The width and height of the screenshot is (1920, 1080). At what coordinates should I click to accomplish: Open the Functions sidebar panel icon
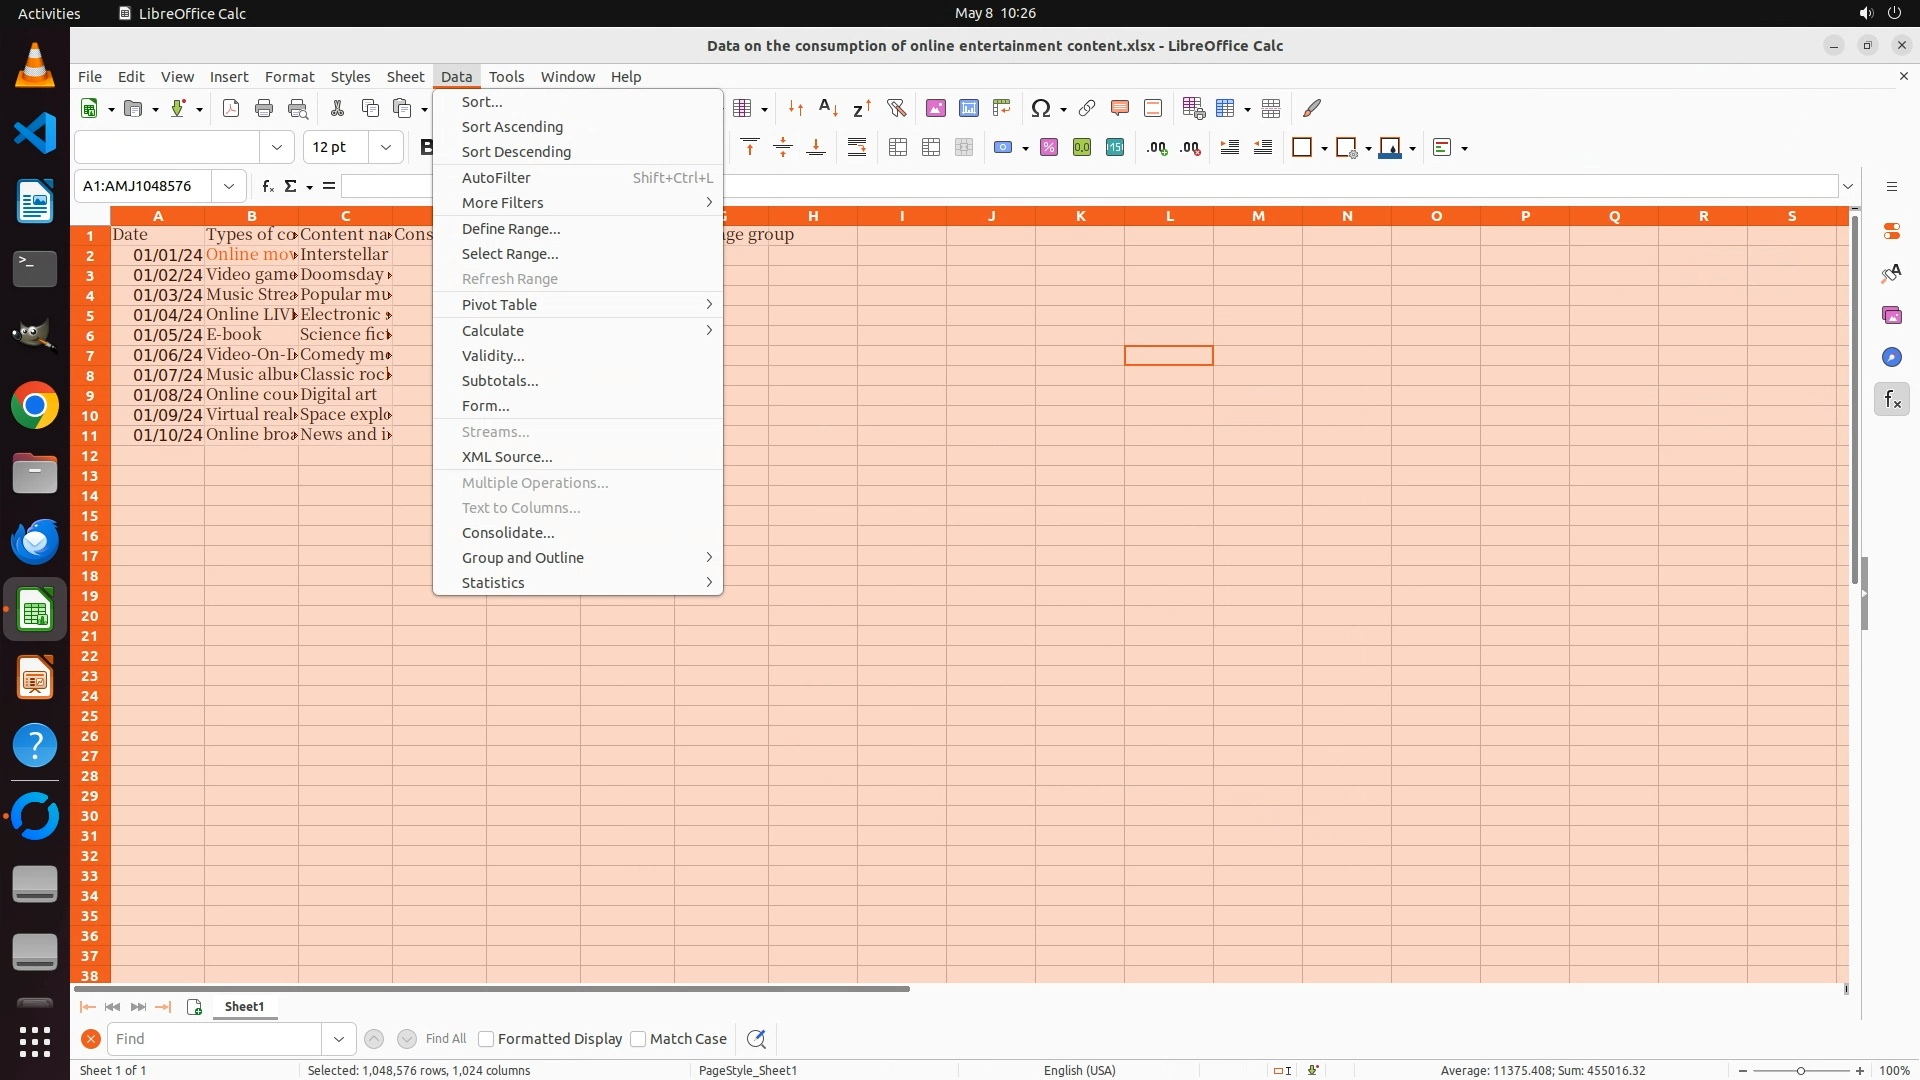pos(1891,400)
